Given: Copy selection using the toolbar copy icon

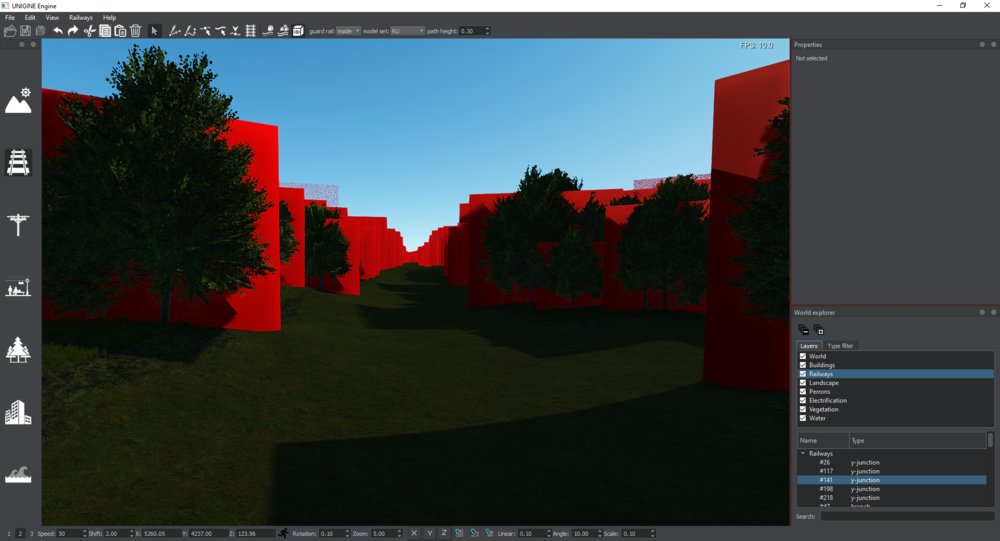Looking at the screenshot, I should click(x=105, y=31).
